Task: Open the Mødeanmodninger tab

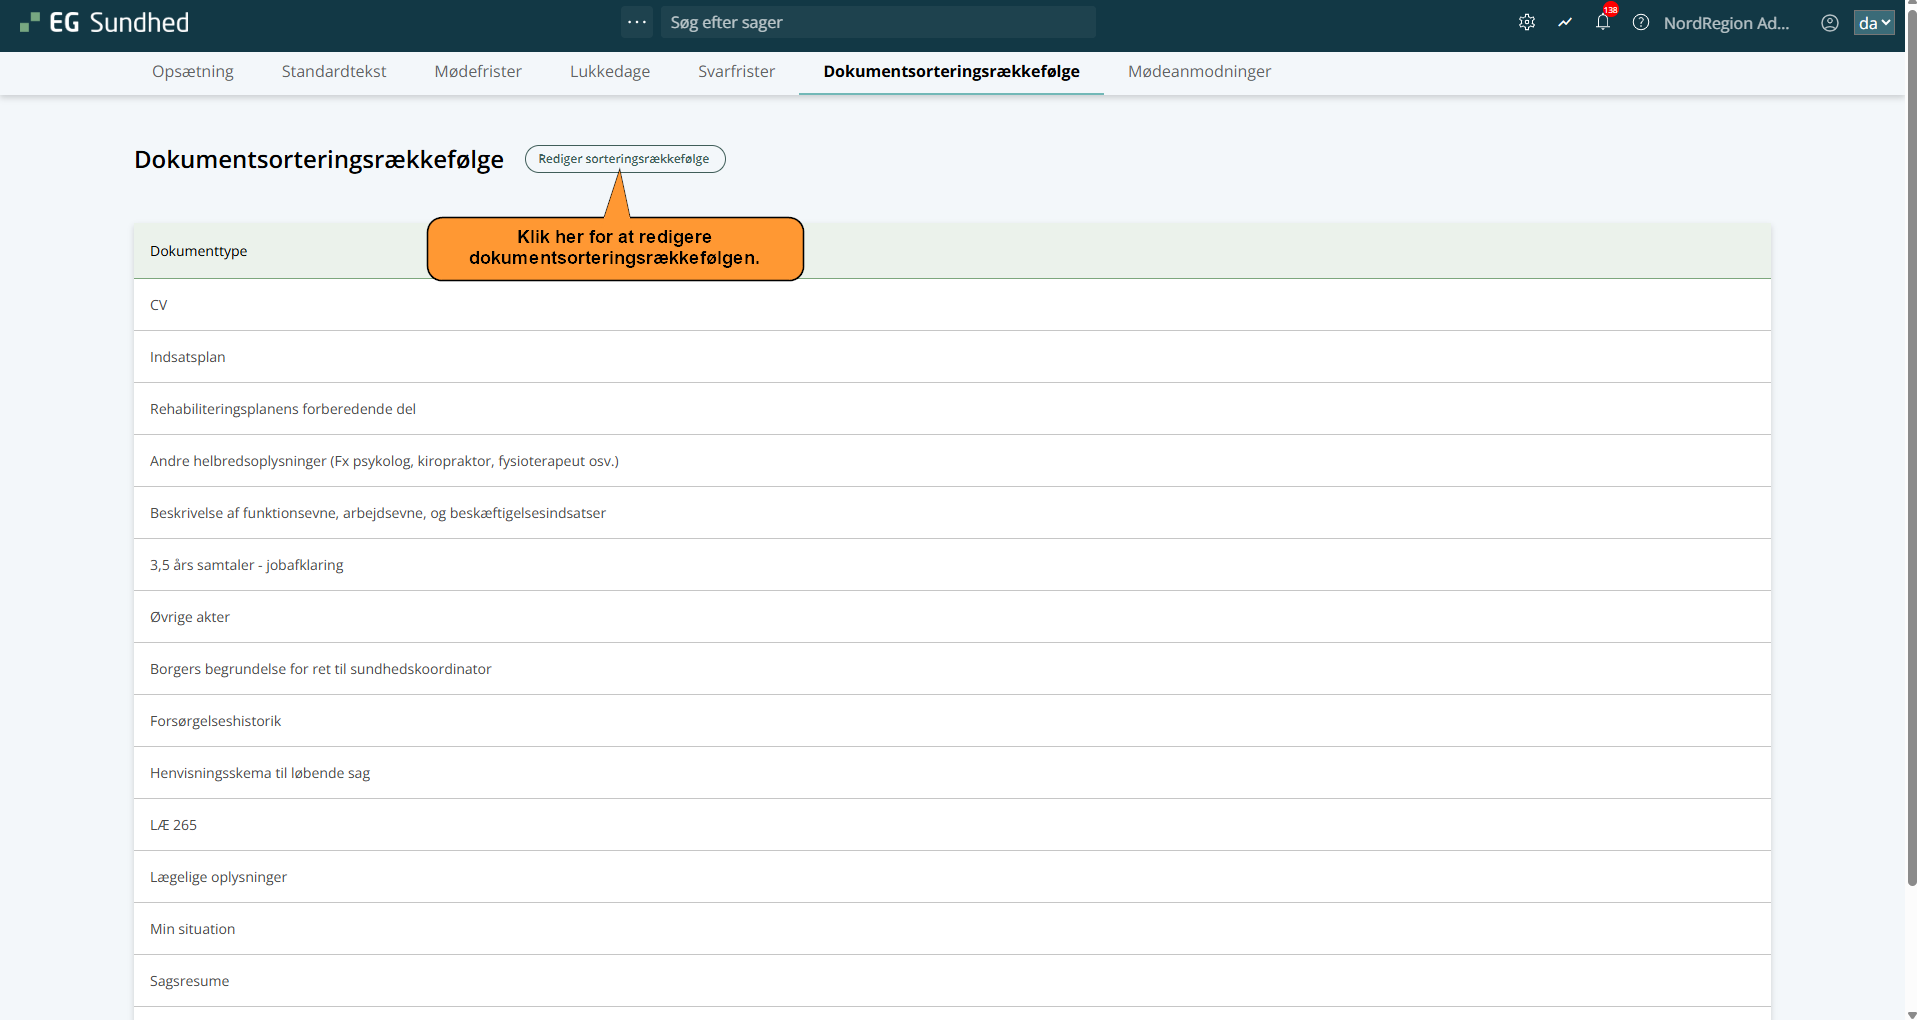Action: [x=1199, y=71]
